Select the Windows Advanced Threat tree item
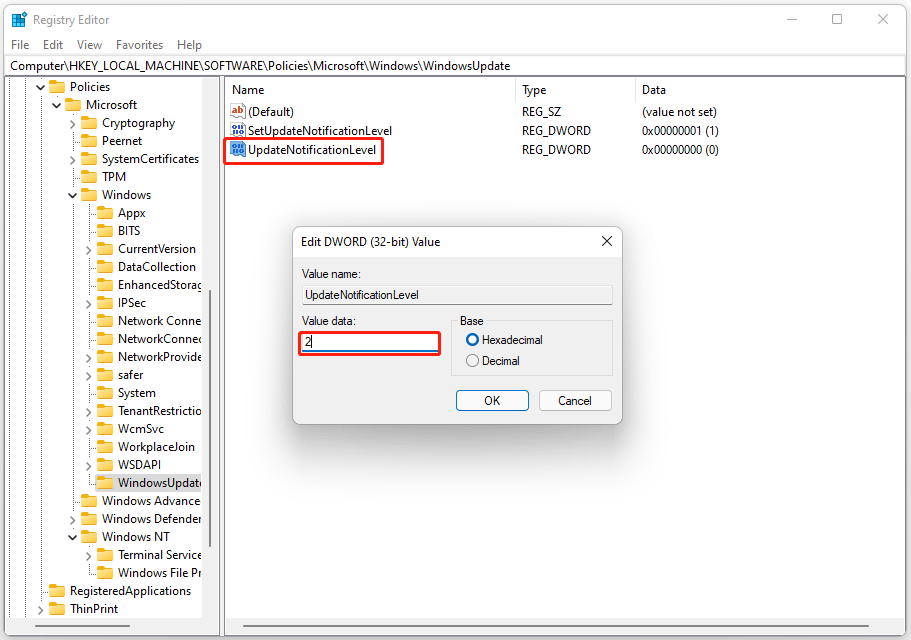The height and width of the screenshot is (640, 911). click(x=151, y=501)
